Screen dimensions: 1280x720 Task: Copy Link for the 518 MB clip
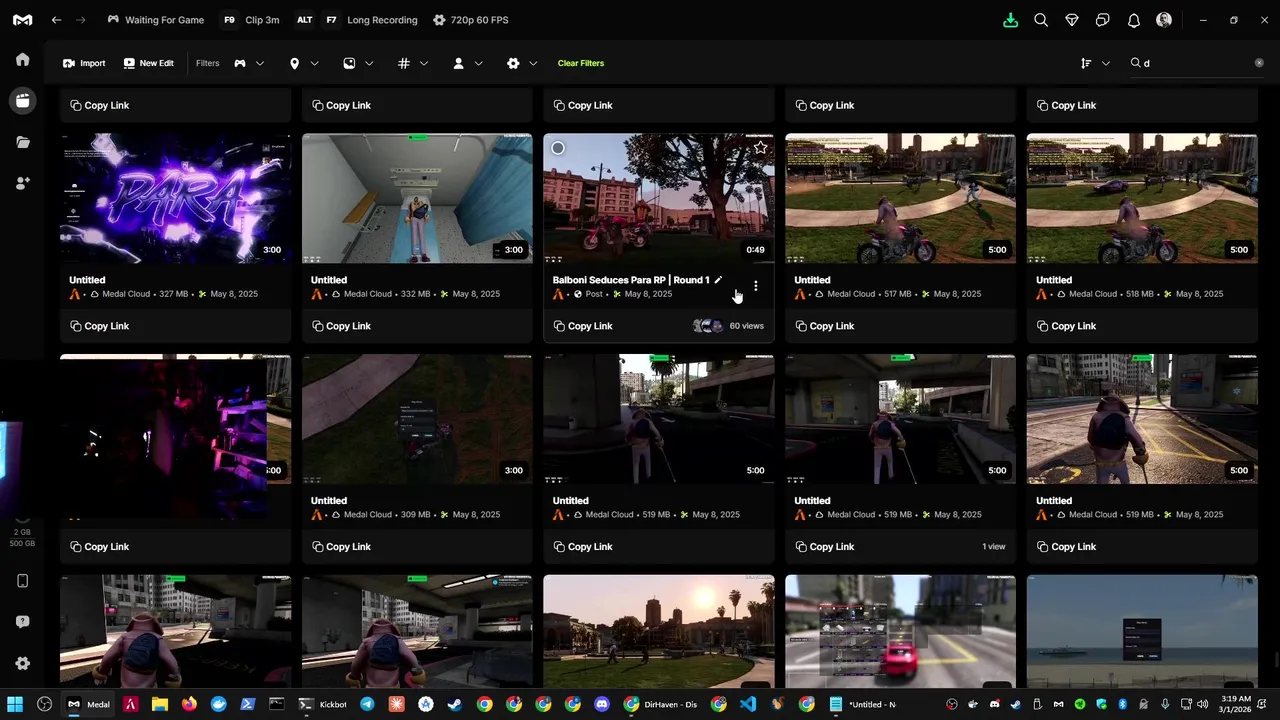pyautogui.click(x=1067, y=326)
